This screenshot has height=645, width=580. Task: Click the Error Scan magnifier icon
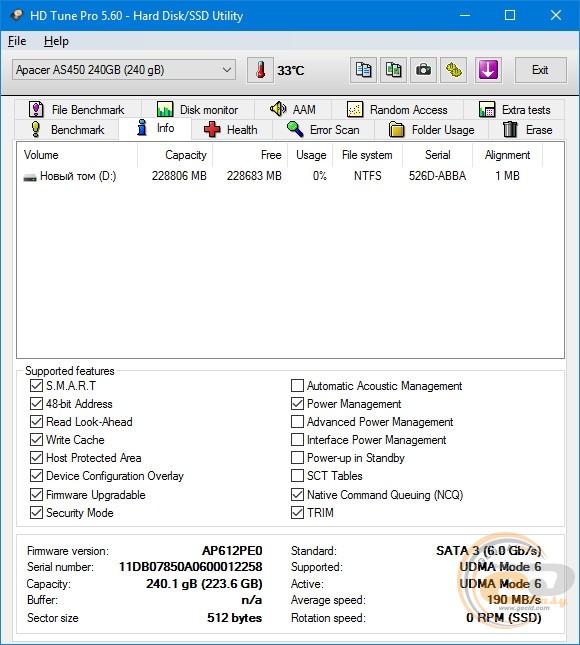(295, 130)
